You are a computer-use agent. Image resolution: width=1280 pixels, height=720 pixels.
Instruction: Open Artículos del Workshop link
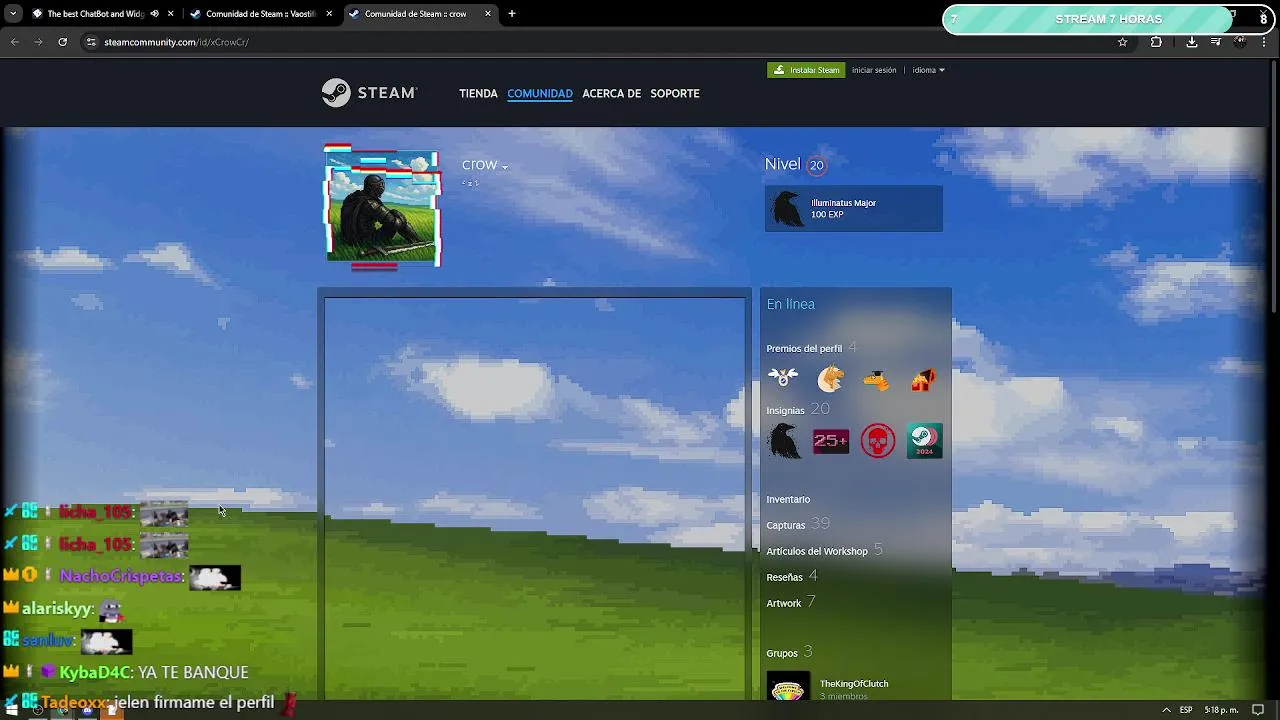pyautogui.click(x=817, y=551)
